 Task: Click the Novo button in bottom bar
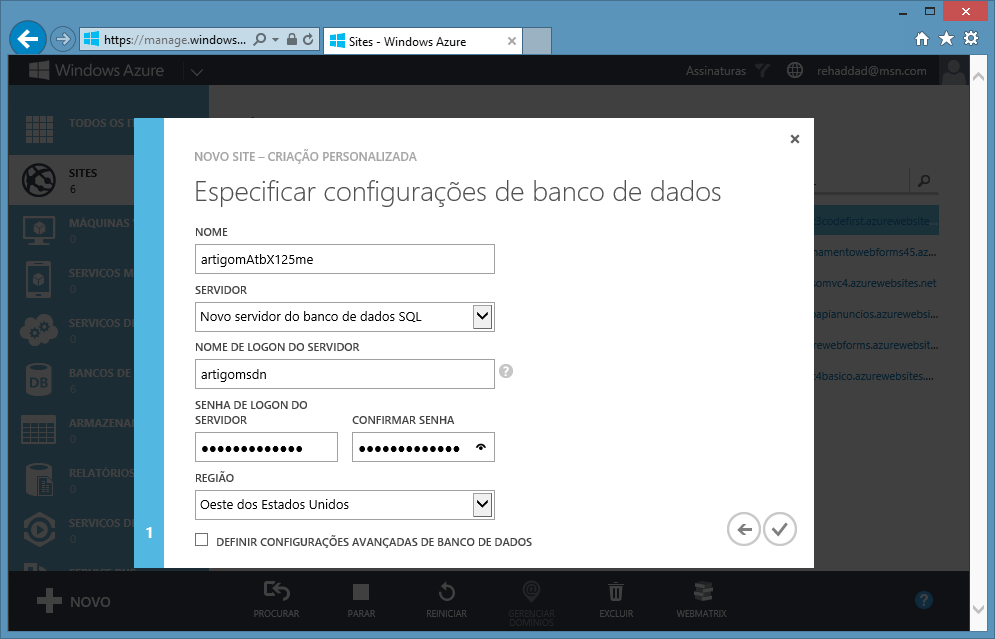coord(74,601)
